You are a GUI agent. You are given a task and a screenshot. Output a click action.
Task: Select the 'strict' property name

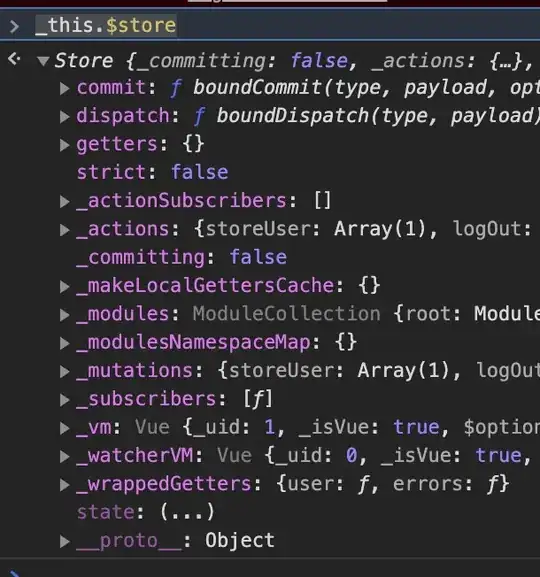click(111, 172)
